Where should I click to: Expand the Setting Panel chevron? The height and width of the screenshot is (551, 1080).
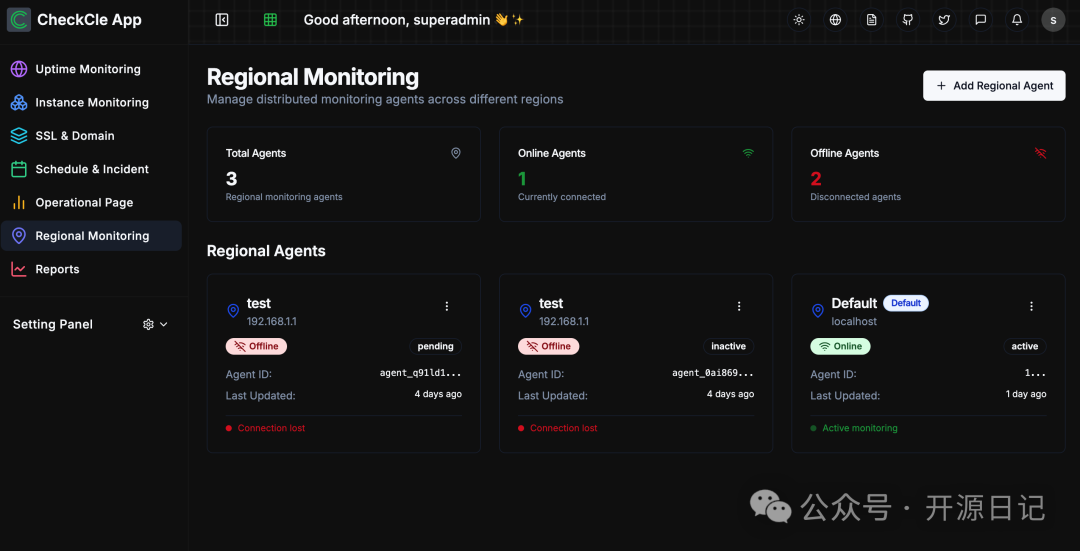click(164, 324)
